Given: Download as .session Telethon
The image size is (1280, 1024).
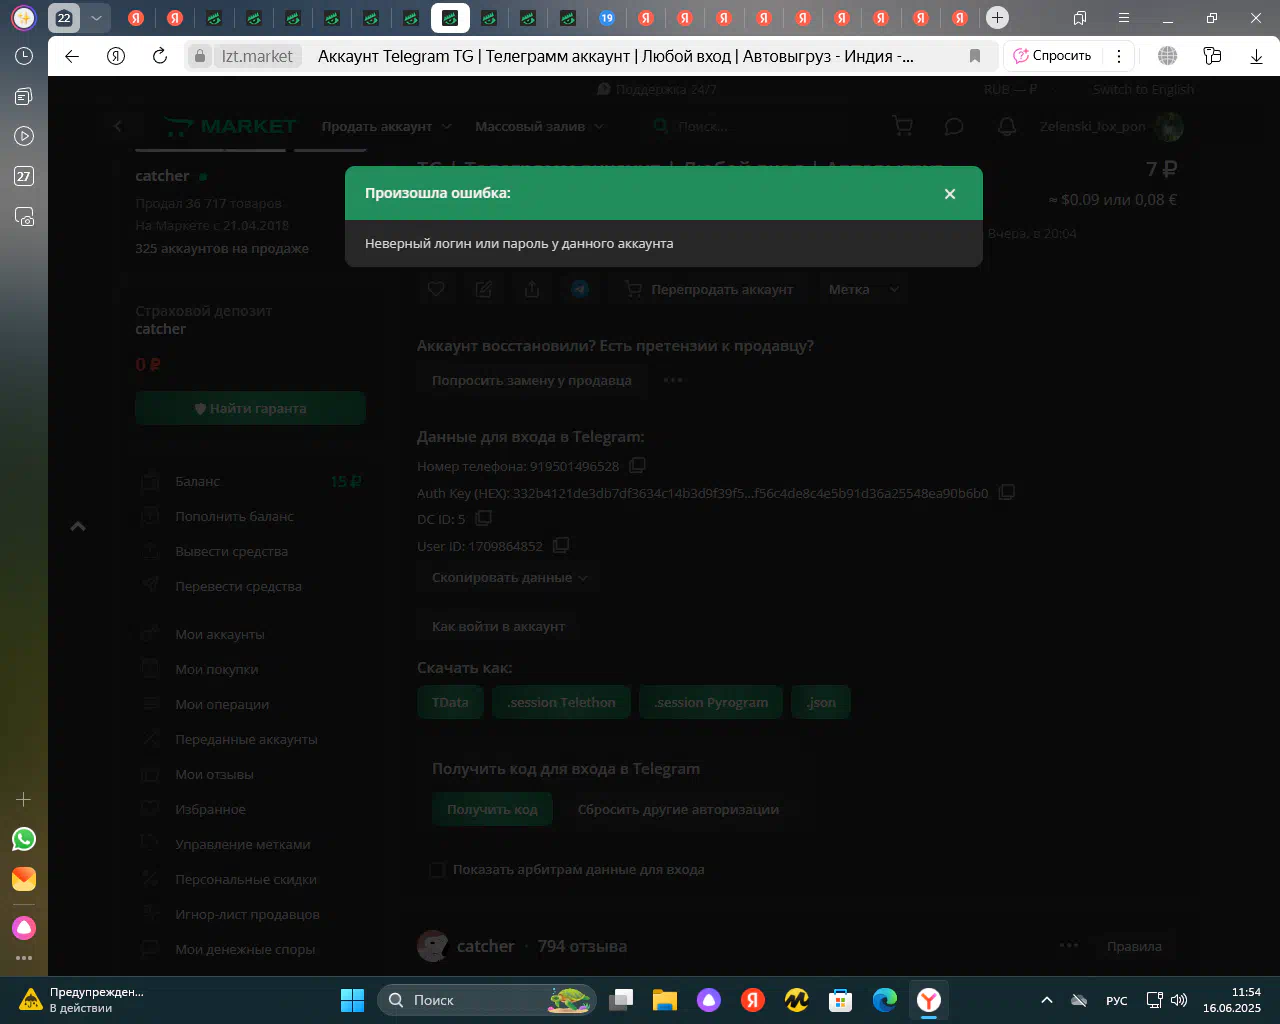Looking at the screenshot, I should click(561, 702).
